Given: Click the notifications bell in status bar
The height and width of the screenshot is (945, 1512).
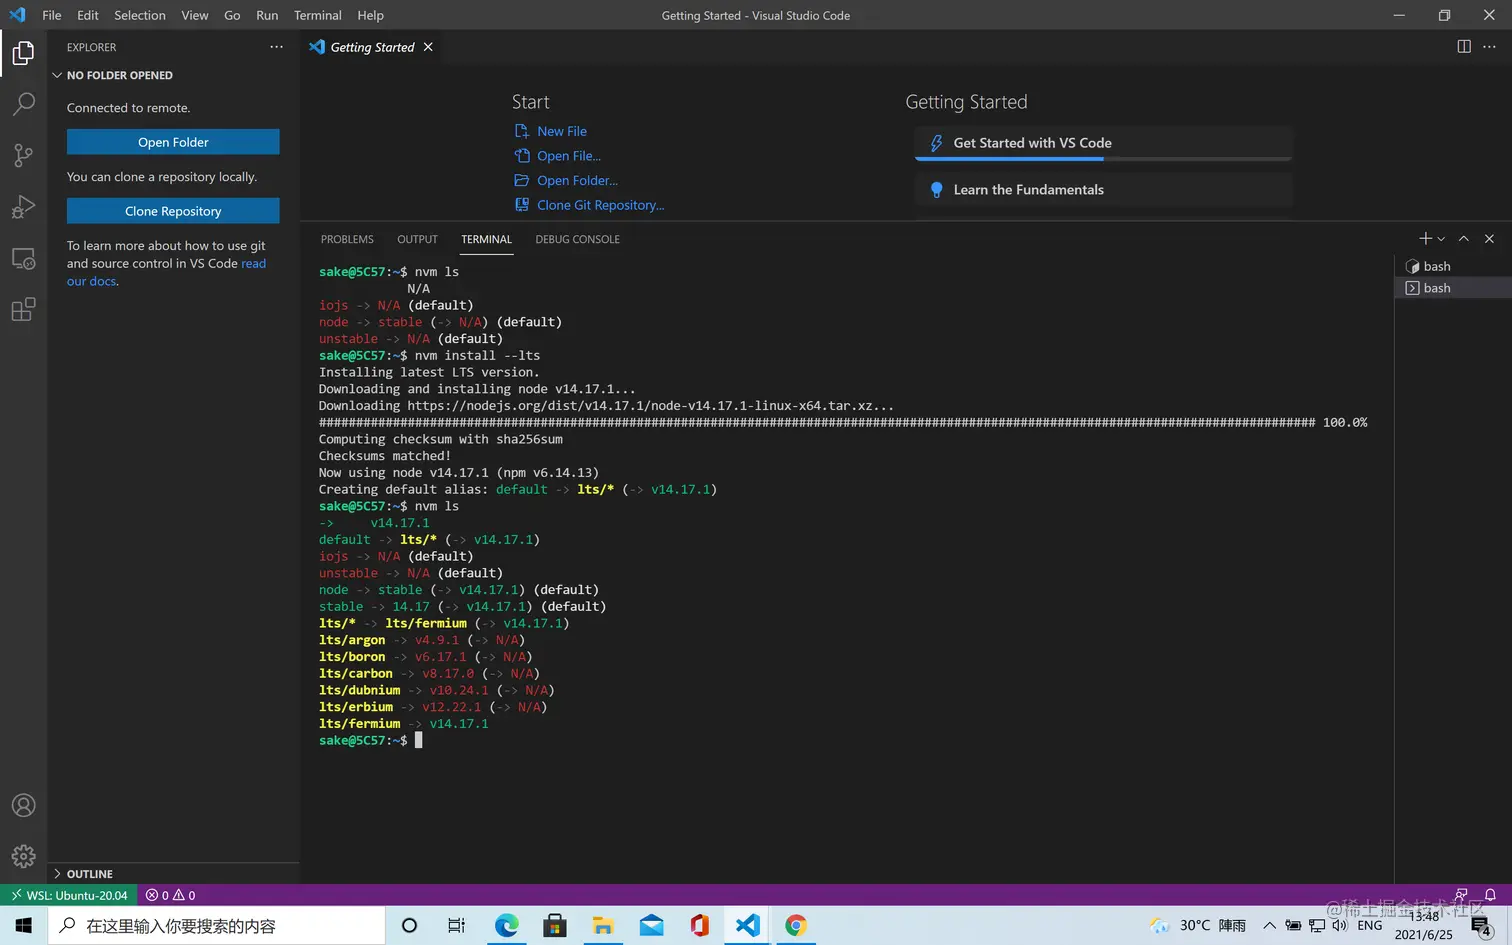Looking at the screenshot, I should tap(1490, 895).
